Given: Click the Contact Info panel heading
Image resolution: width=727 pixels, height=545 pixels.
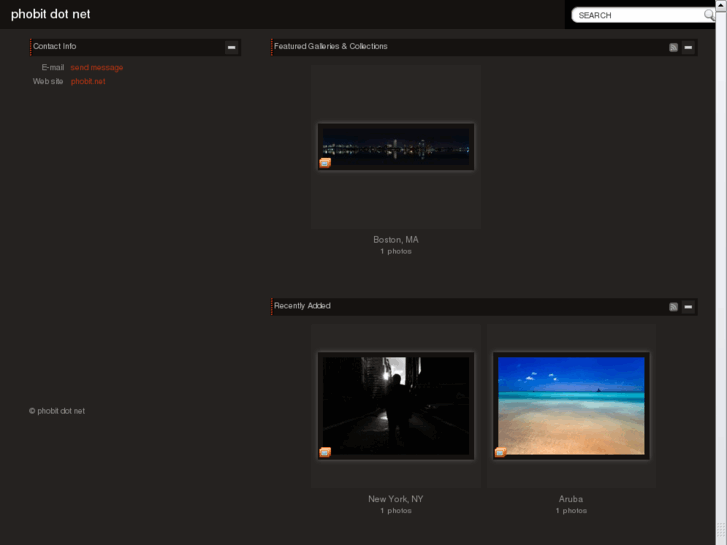Looking at the screenshot, I should (x=55, y=46).
